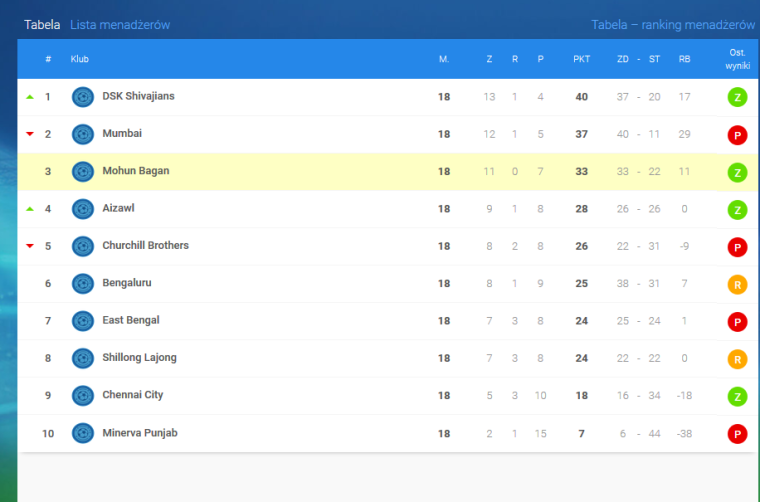
Task: Click DSK Shivajians club badge icon
Action: point(83,97)
